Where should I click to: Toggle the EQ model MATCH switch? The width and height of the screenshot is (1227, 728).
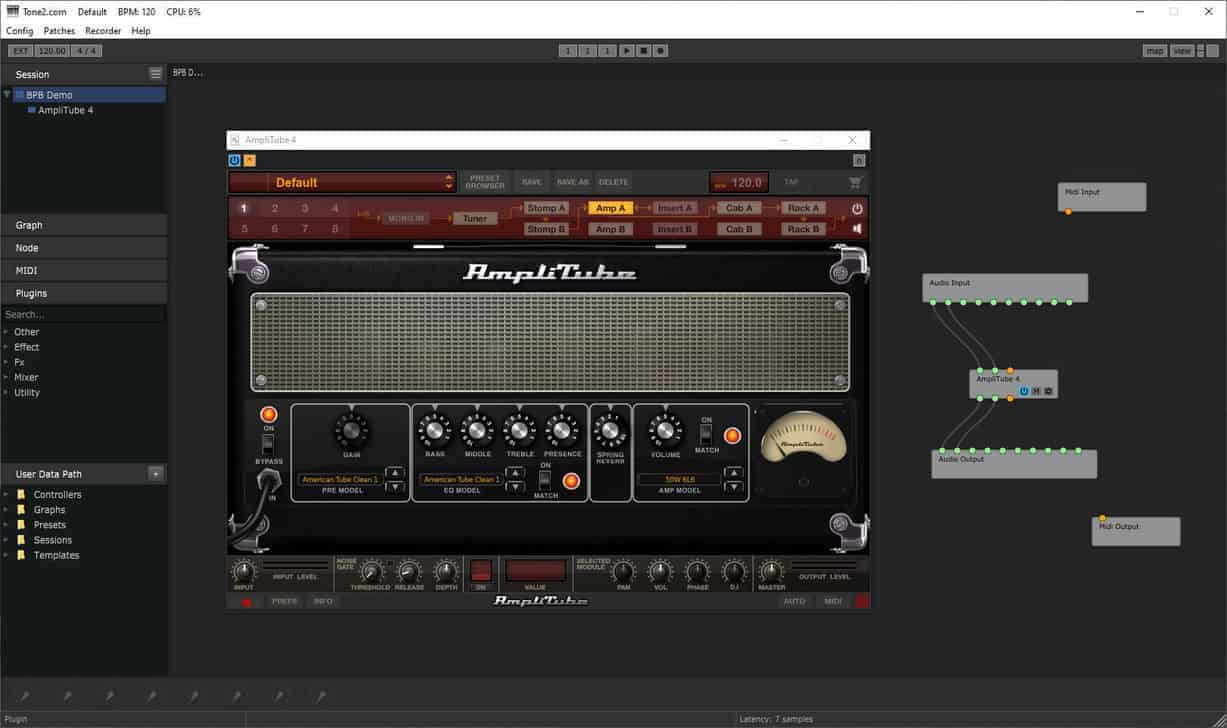coord(545,480)
